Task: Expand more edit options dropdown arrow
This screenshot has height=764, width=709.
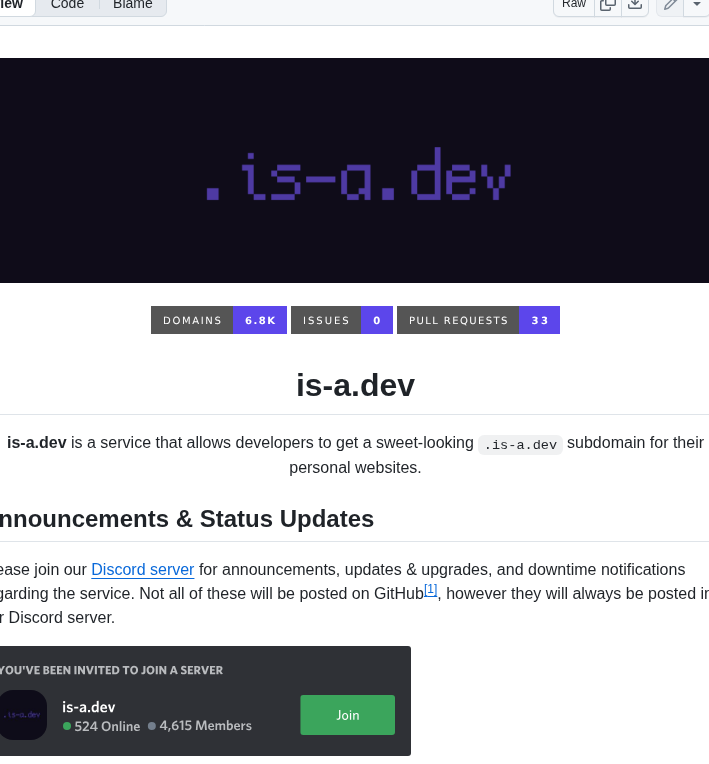Action: click(697, 5)
